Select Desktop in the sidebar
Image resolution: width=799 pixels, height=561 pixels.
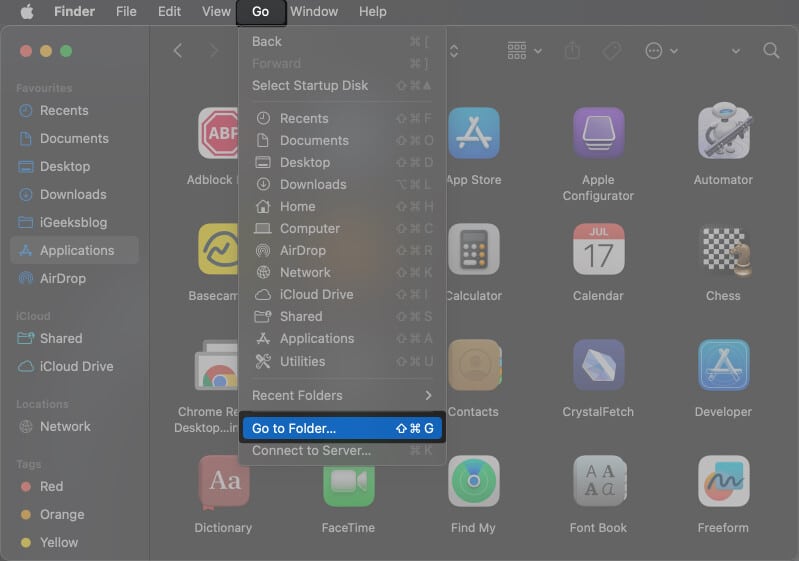[74, 167]
